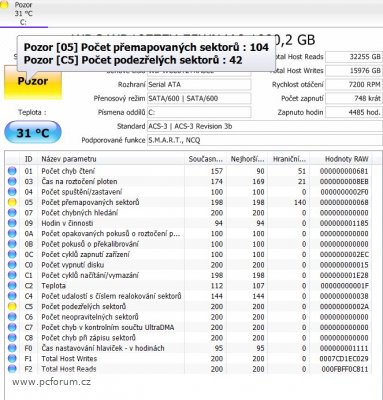This screenshot has height=400, width=383.
Task: Click the blue status icon for 0B překalibrování
Action: point(12,244)
